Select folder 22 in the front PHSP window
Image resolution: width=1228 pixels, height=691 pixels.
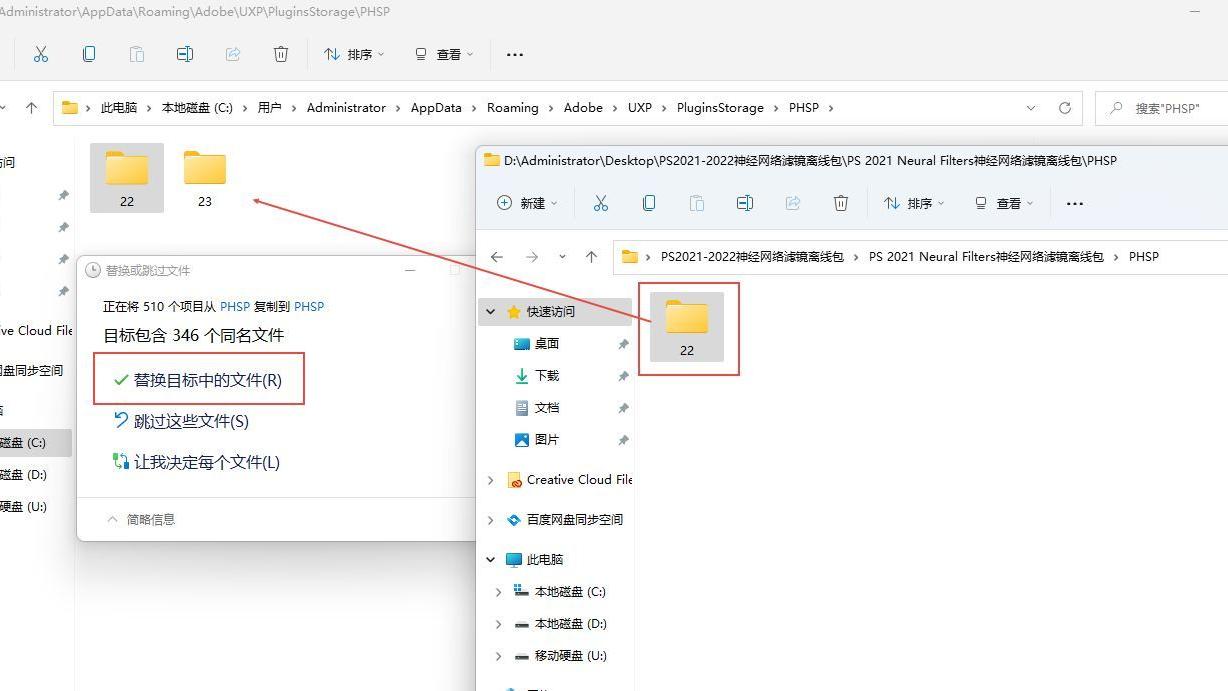[x=687, y=327]
